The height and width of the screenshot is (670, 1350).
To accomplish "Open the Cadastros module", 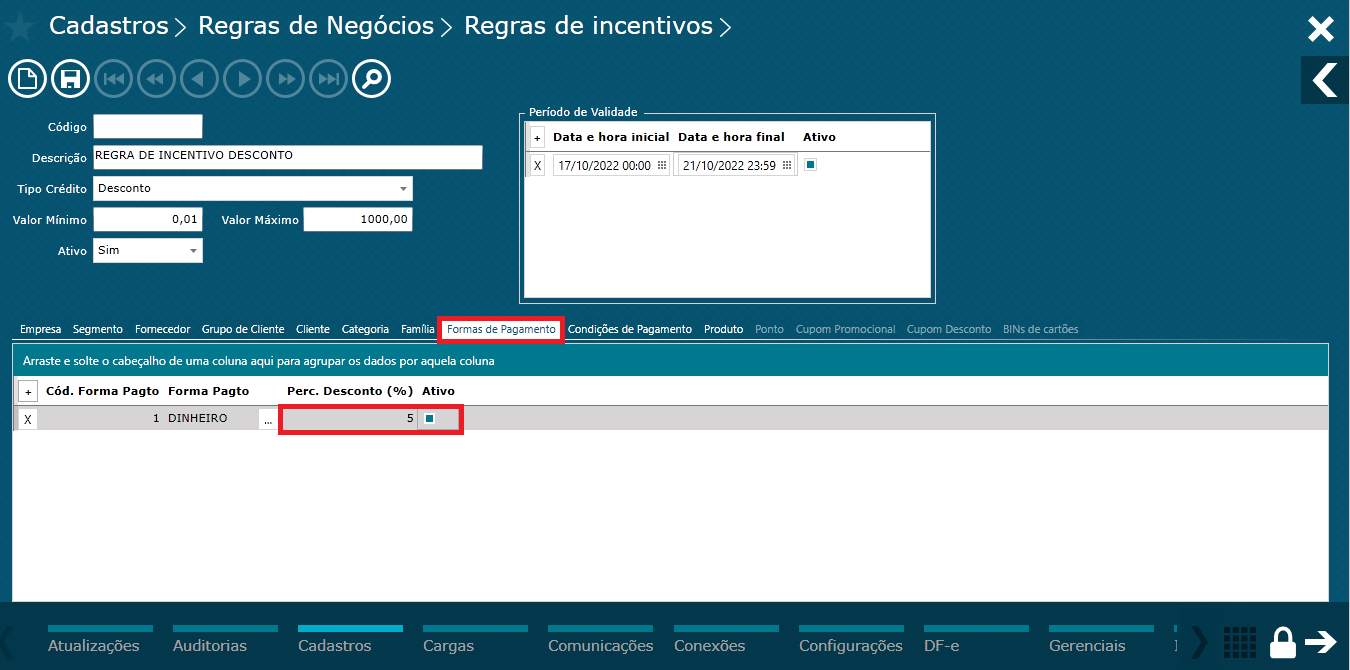I will pyautogui.click(x=335, y=646).
